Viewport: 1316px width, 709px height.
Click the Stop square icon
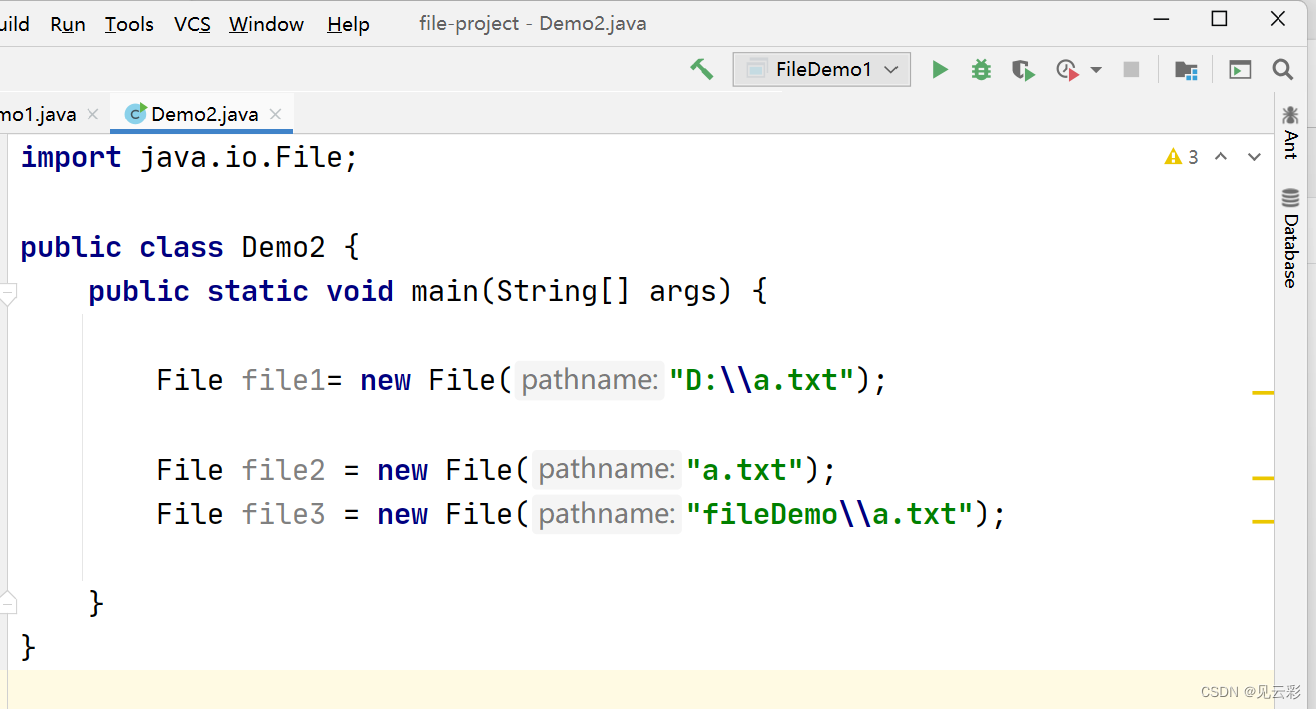pyautogui.click(x=1131, y=69)
